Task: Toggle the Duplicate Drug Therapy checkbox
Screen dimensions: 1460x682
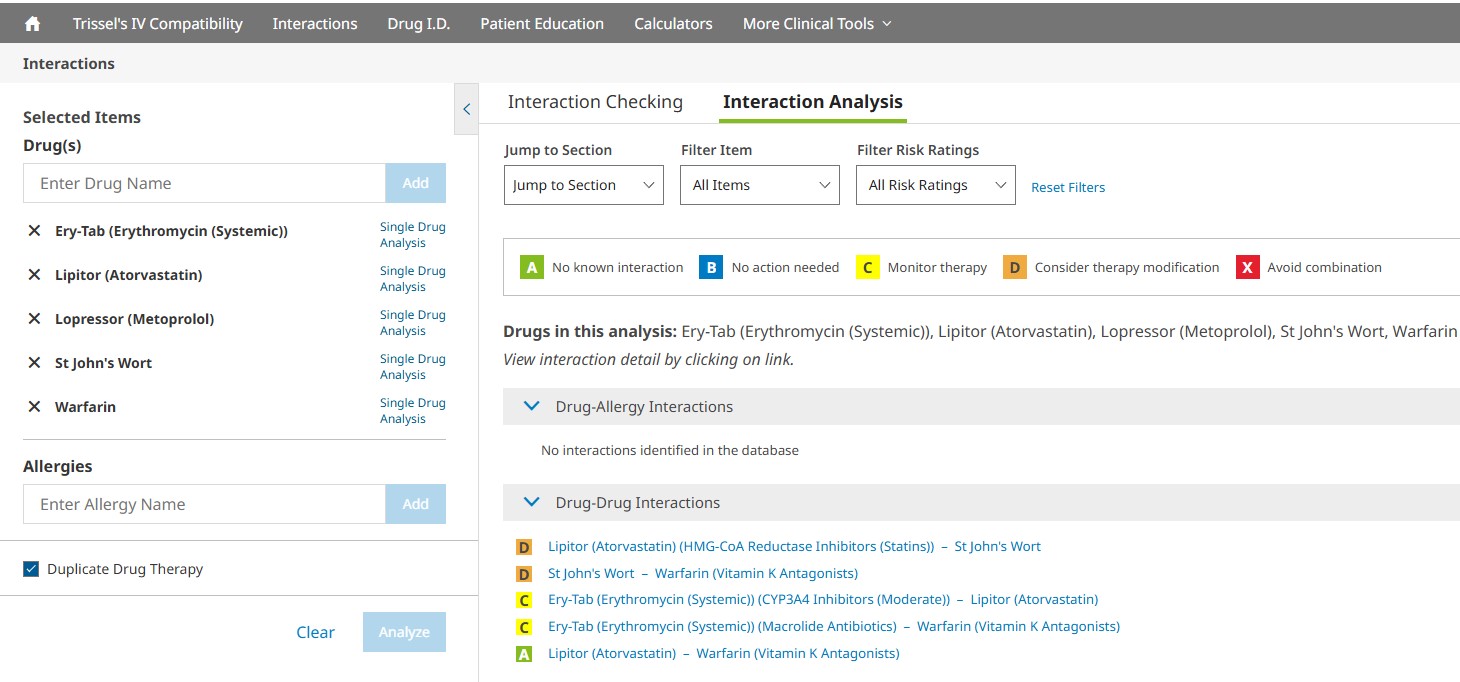Action: click(x=31, y=569)
